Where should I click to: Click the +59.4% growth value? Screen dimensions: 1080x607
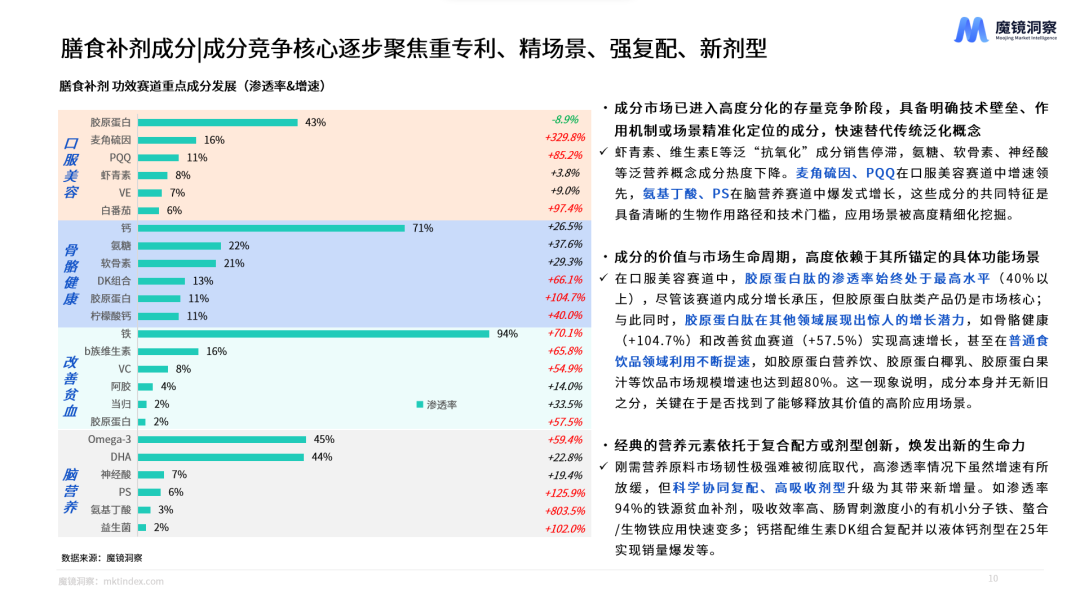pyautogui.click(x=565, y=440)
